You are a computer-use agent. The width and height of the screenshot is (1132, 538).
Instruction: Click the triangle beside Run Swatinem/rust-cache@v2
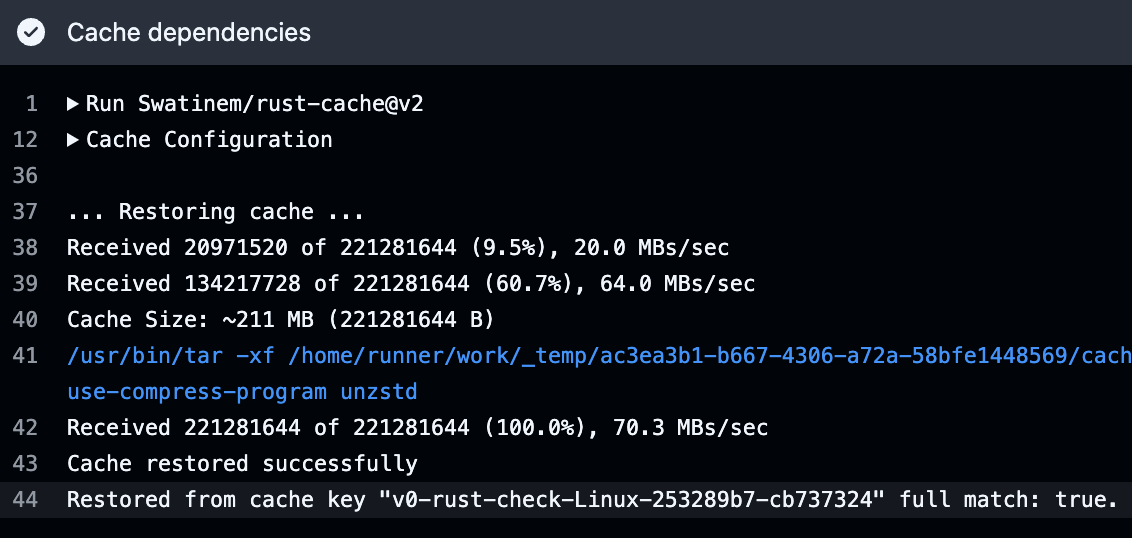pyautogui.click(x=73, y=104)
